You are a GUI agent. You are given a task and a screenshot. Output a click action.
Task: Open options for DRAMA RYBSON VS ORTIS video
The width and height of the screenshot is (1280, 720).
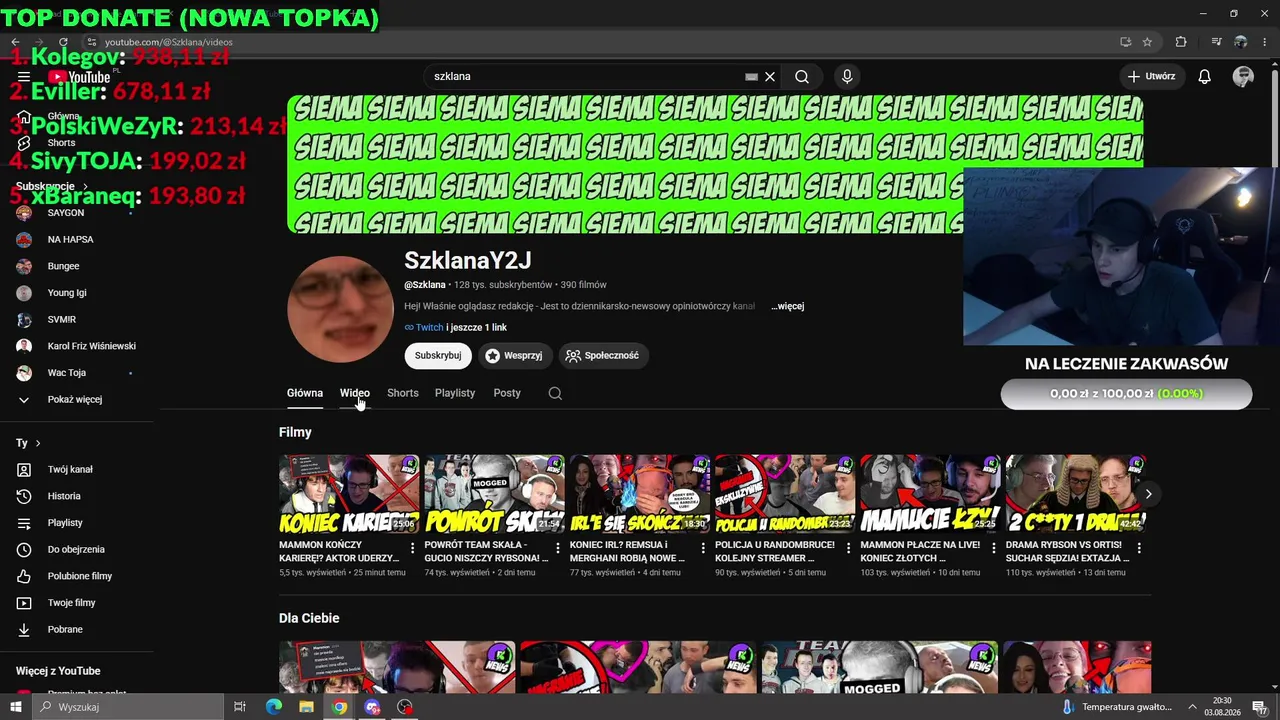pos(1138,548)
